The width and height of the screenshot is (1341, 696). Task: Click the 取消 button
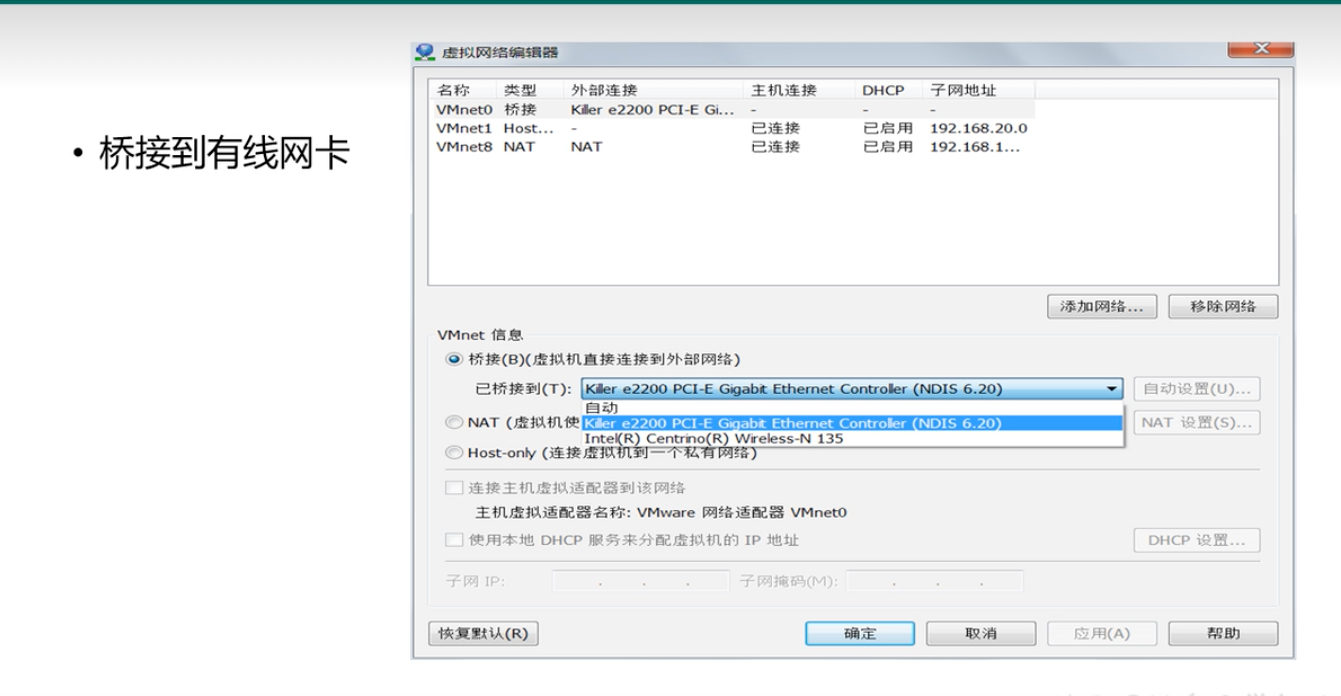pyautogui.click(x=981, y=634)
